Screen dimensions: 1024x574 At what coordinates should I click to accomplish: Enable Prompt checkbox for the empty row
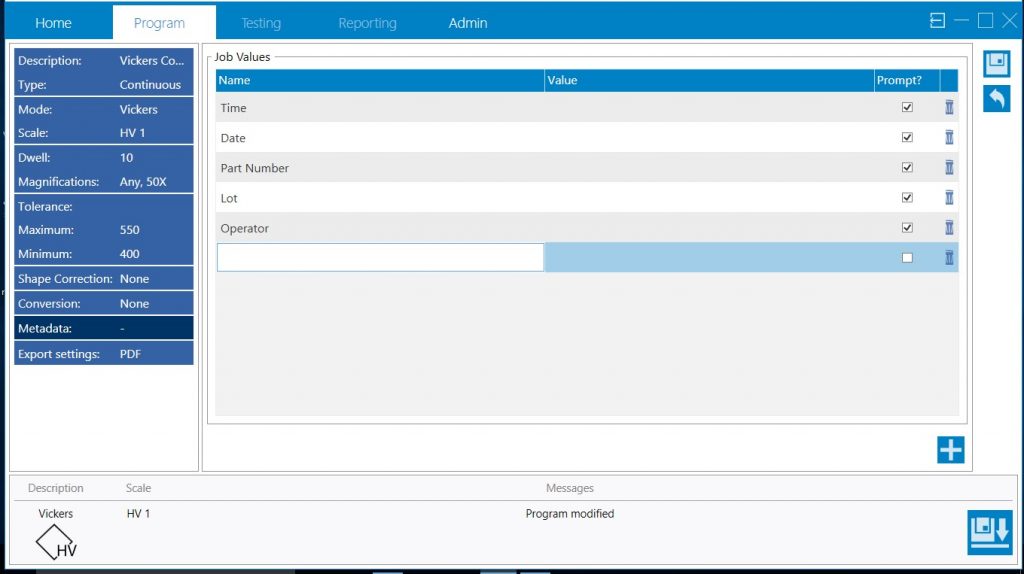[x=907, y=258]
